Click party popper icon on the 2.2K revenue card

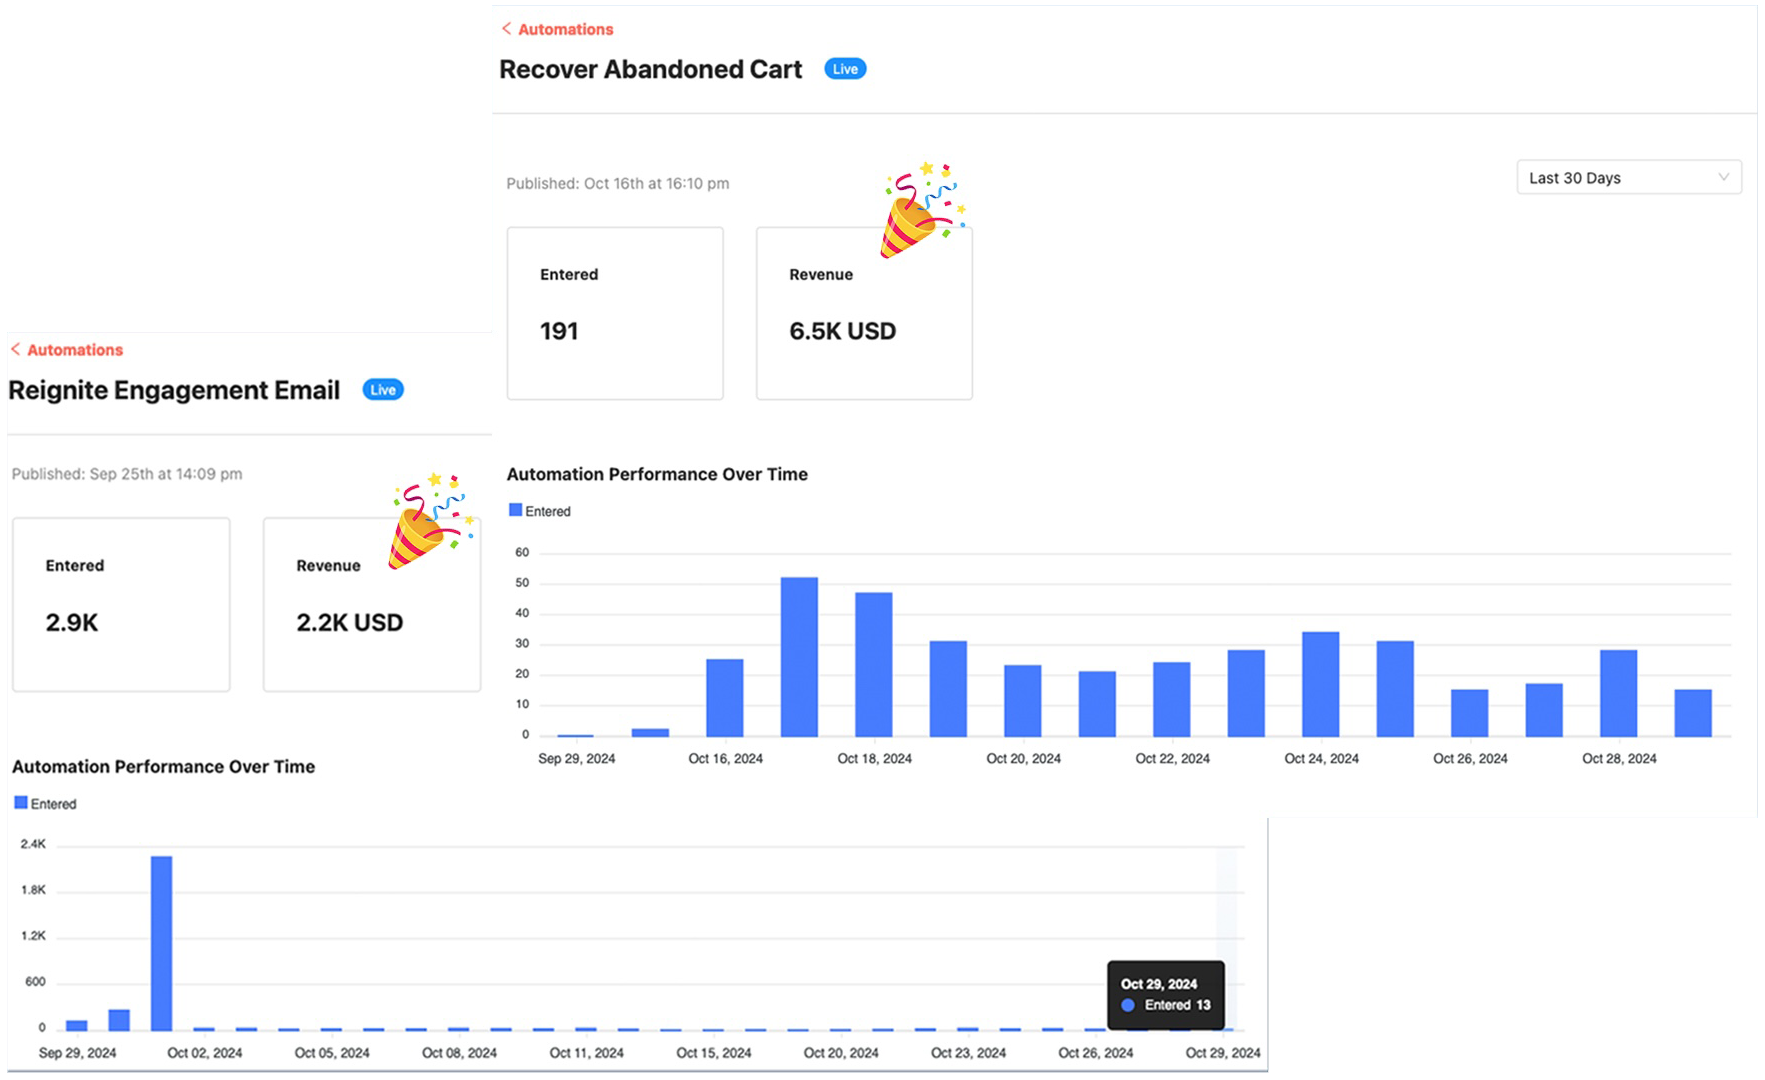tap(430, 521)
